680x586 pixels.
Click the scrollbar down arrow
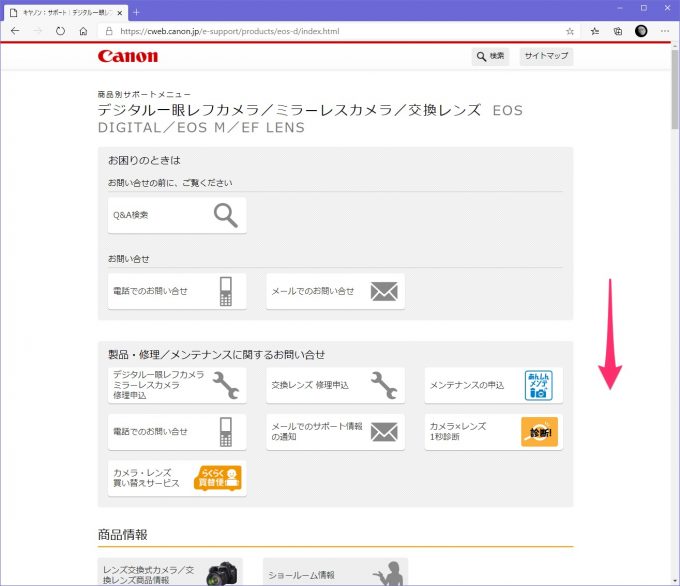click(x=675, y=581)
